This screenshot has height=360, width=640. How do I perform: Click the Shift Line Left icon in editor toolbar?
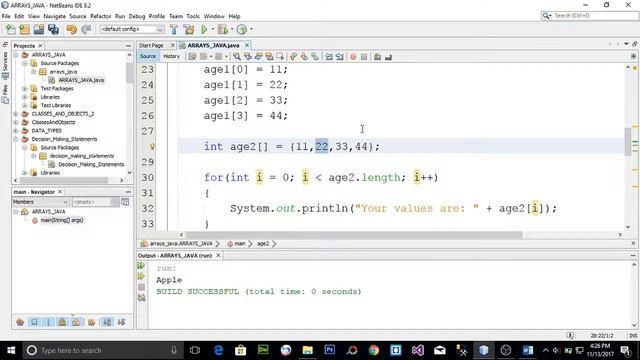[329, 57]
